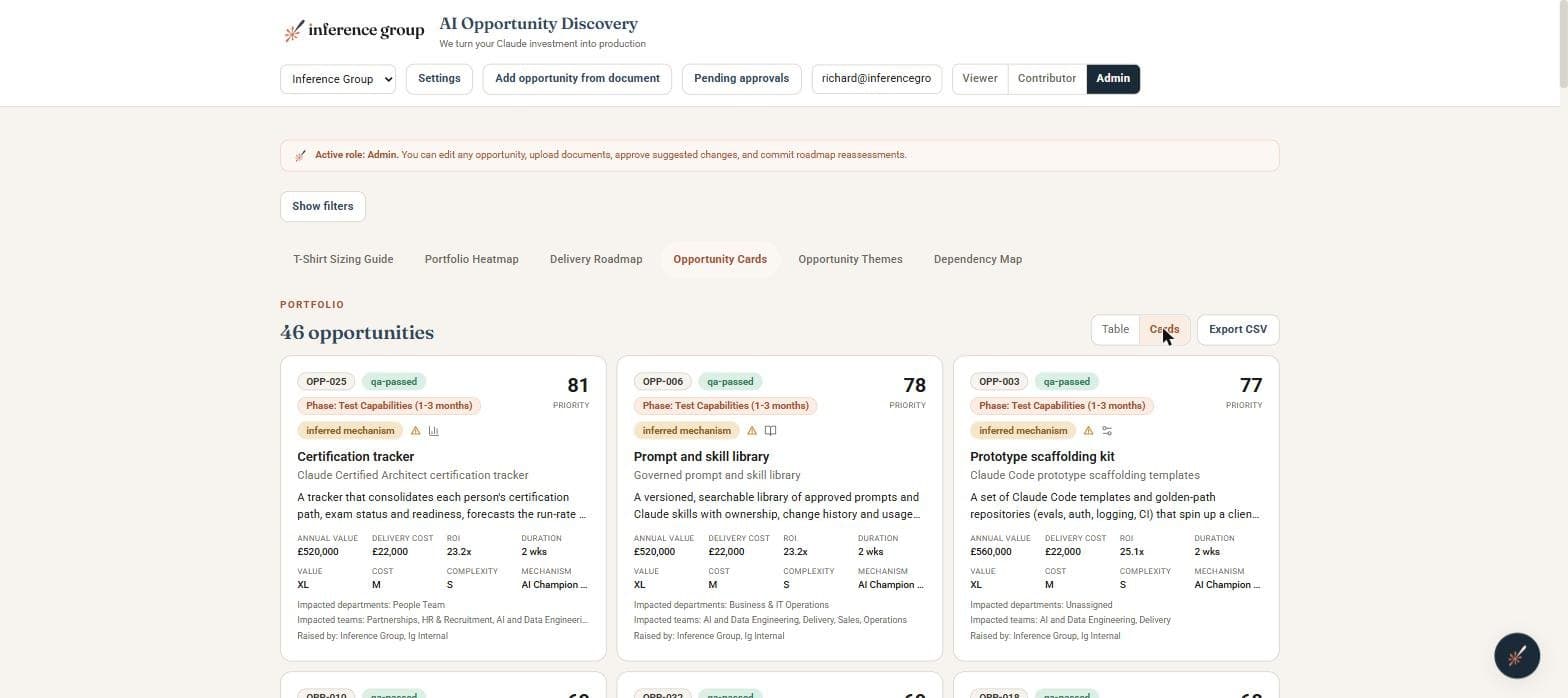This screenshot has width=1568, height=698.
Task: Open the floating assistant spark button
Action: [x=1516, y=656]
